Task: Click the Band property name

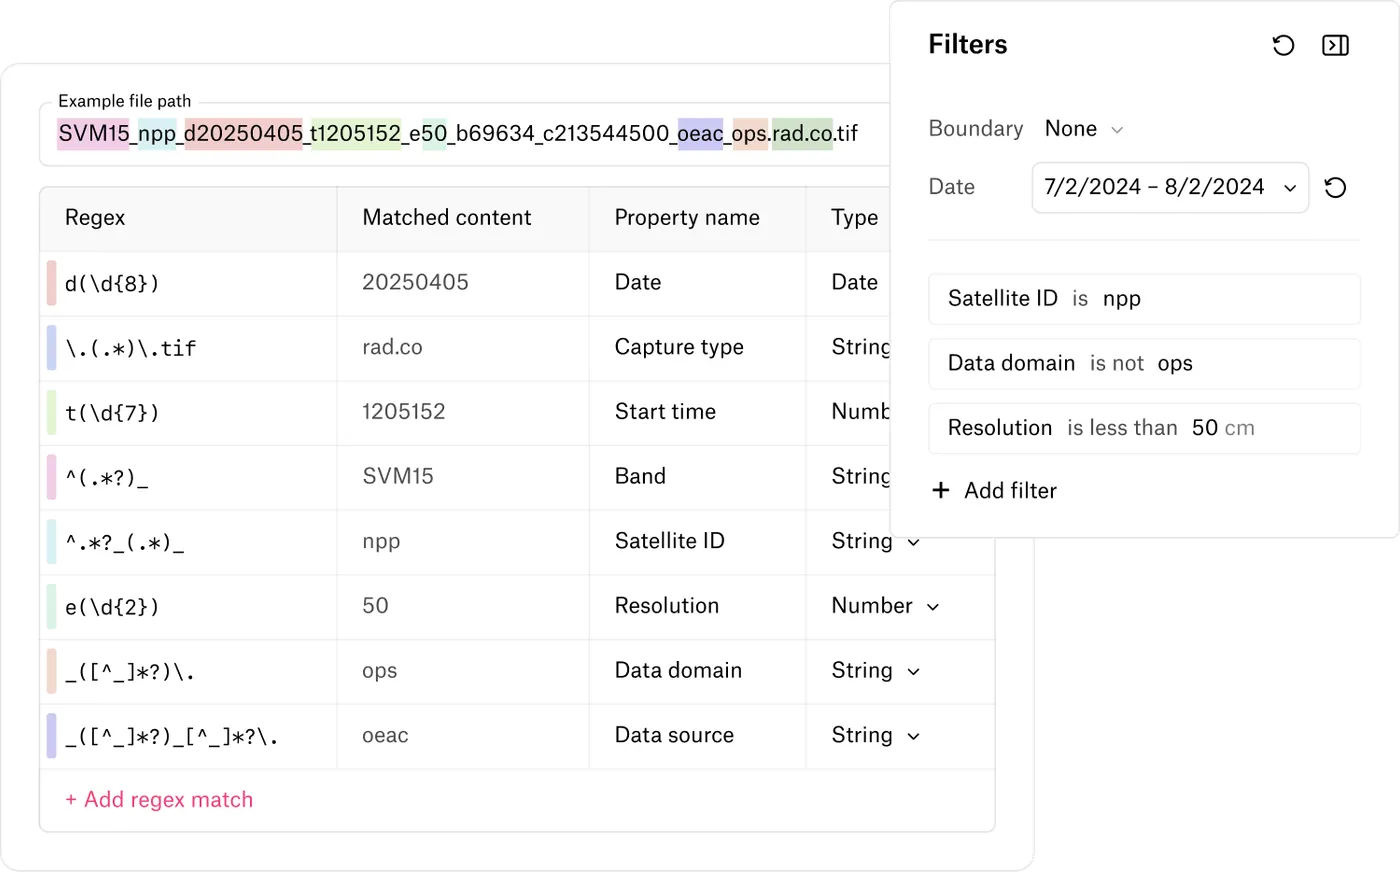Action: (640, 476)
